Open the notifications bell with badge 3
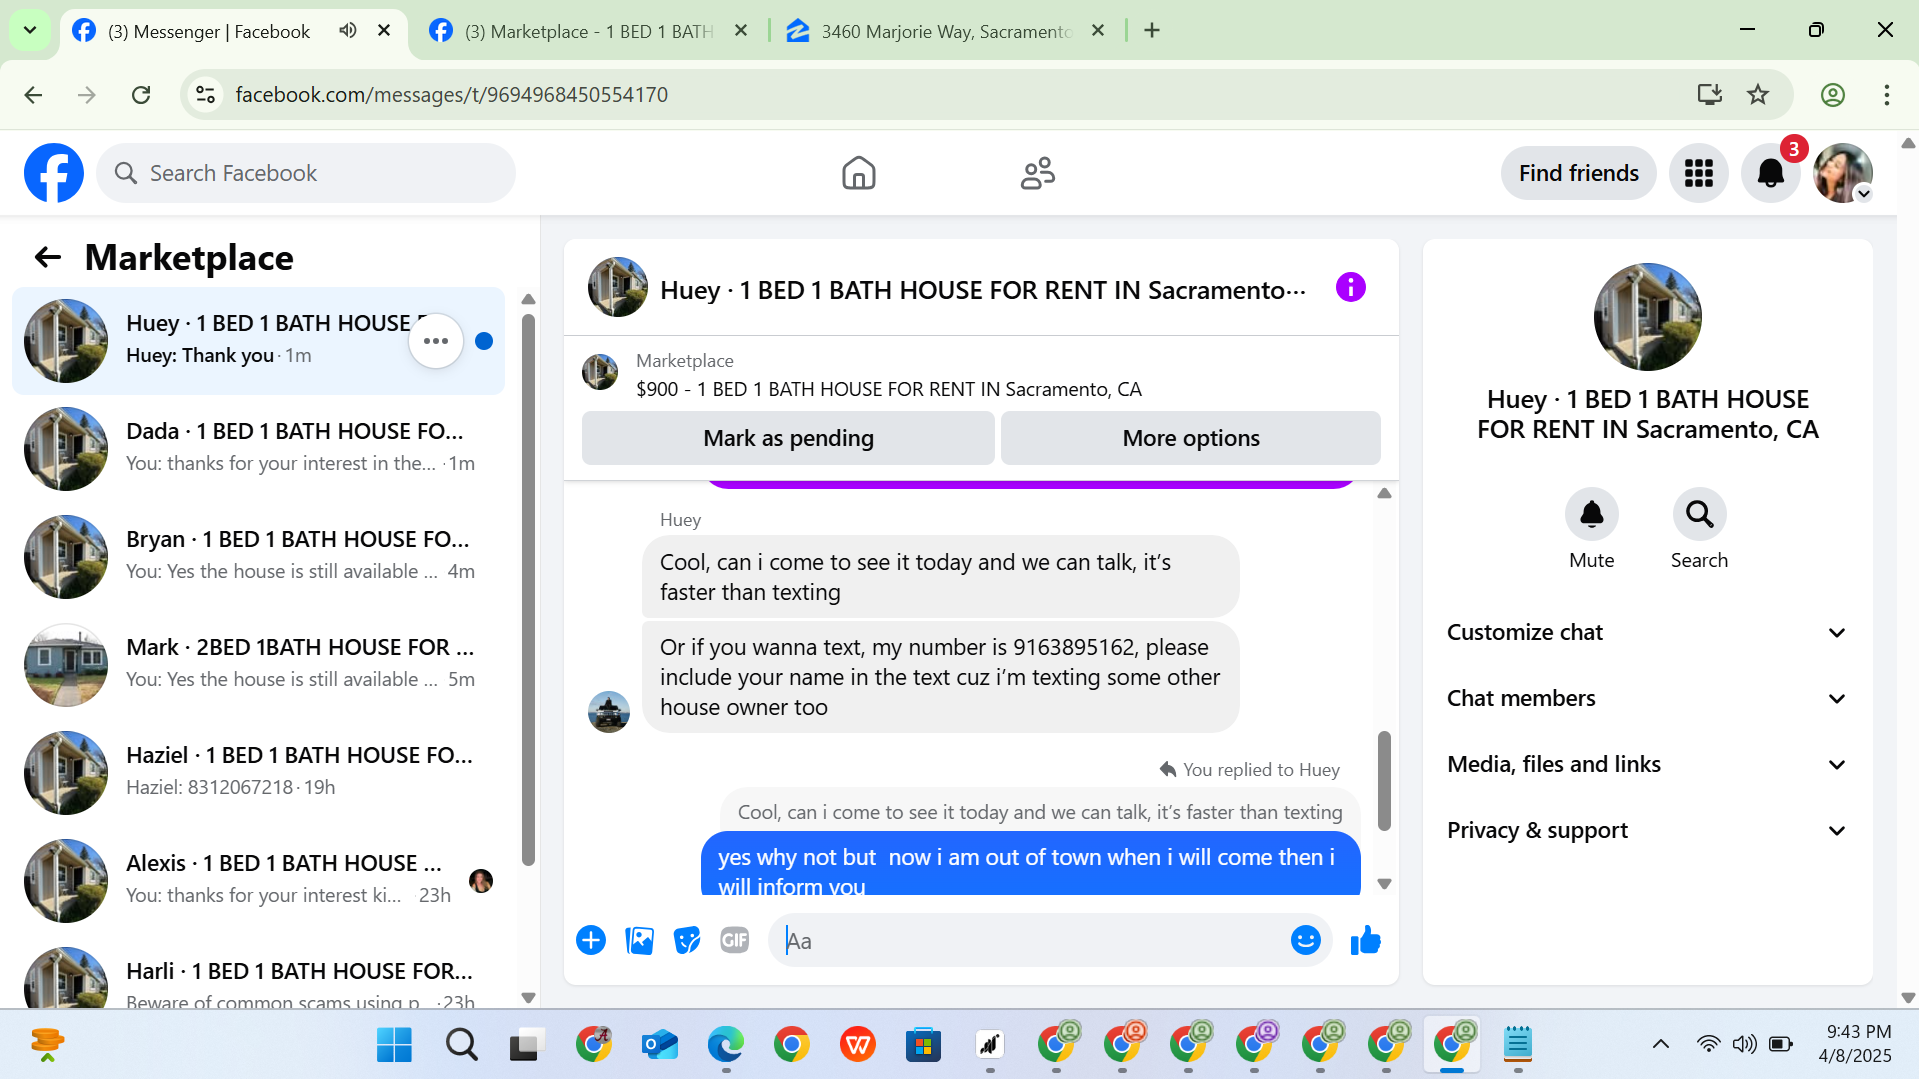Image resolution: width=1919 pixels, height=1079 pixels. pyautogui.click(x=1770, y=173)
